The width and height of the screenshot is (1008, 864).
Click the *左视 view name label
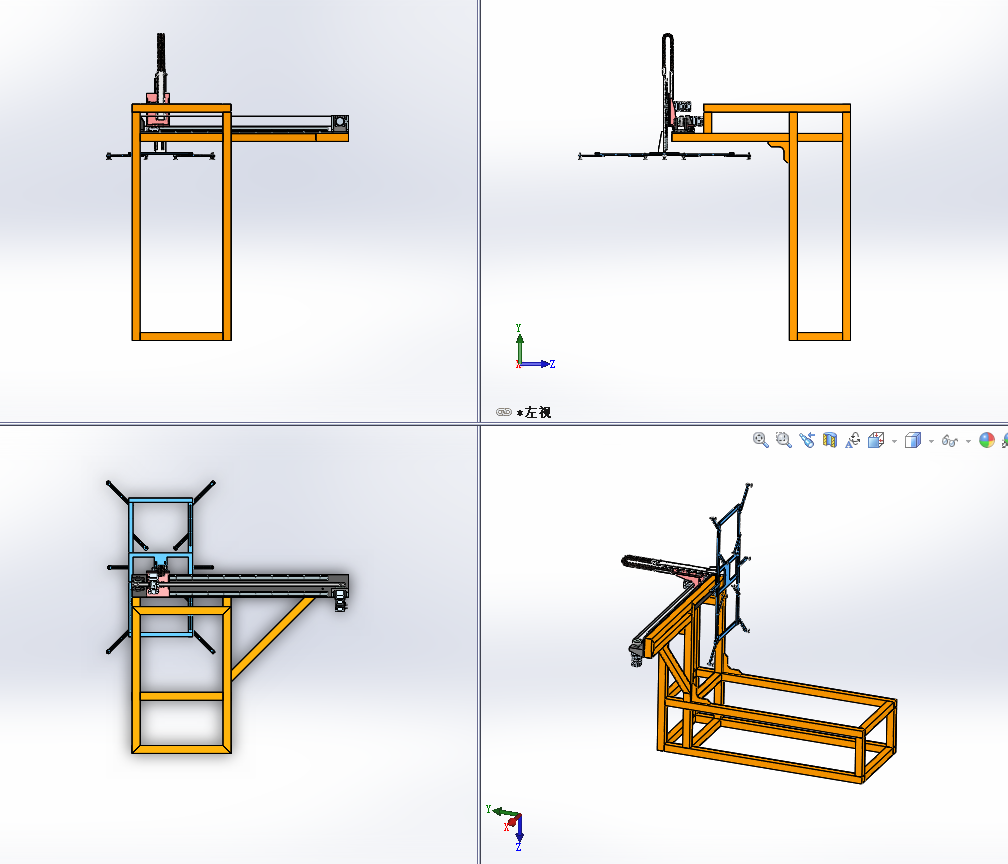point(534,412)
